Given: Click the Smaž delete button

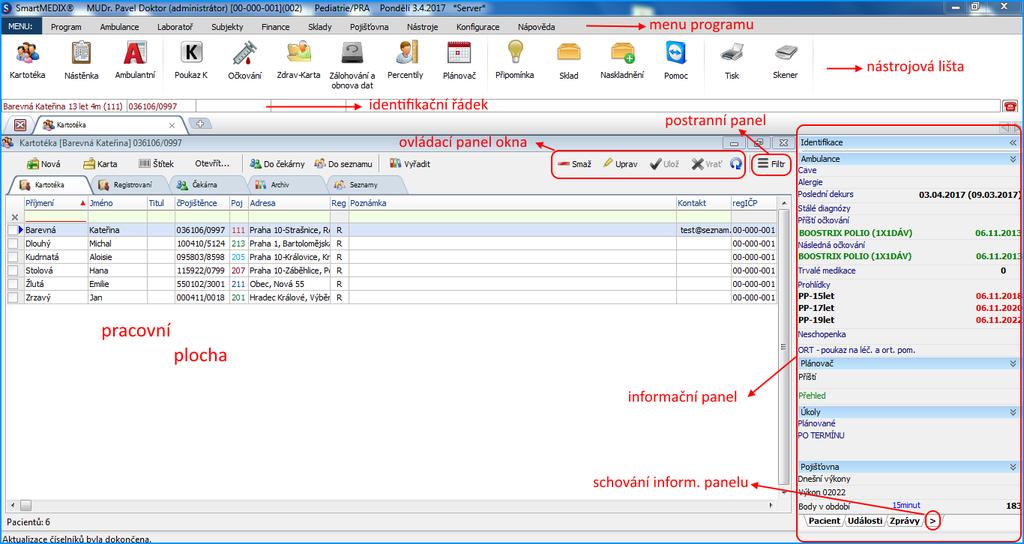Looking at the screenshot, I should [575, 165].
